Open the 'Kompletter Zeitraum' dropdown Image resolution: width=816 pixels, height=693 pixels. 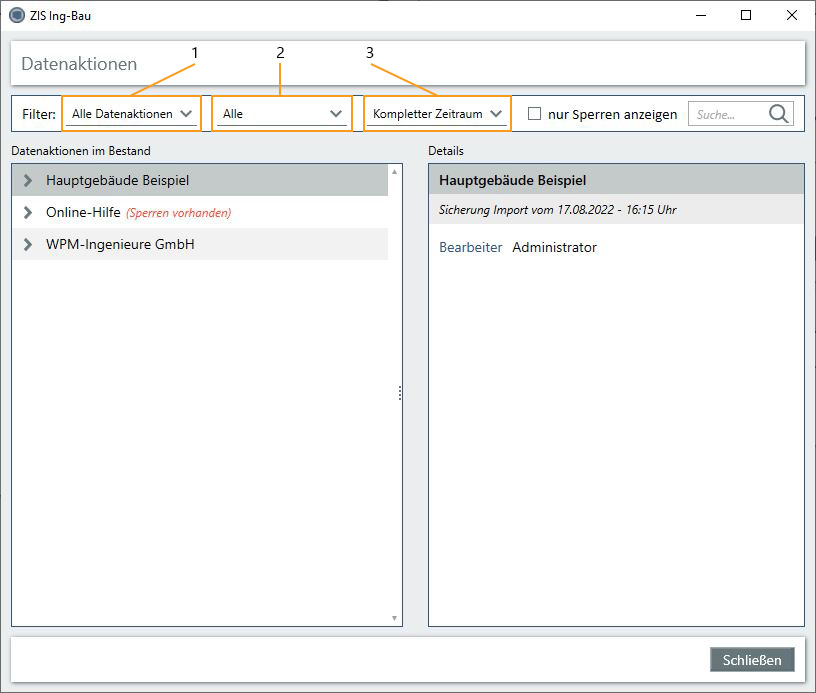(x=437, y=114)
